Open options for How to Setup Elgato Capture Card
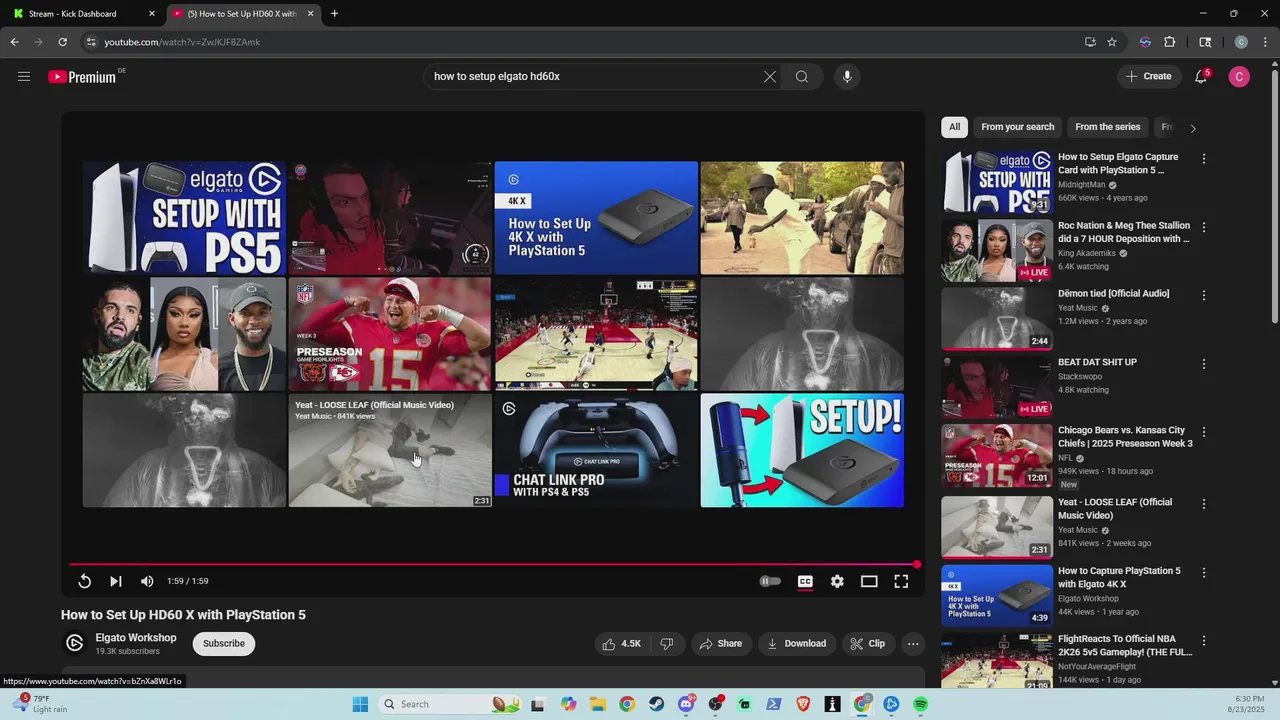Image resolution: width=1280 pixels, height=720 pixels. (1204, 159)
